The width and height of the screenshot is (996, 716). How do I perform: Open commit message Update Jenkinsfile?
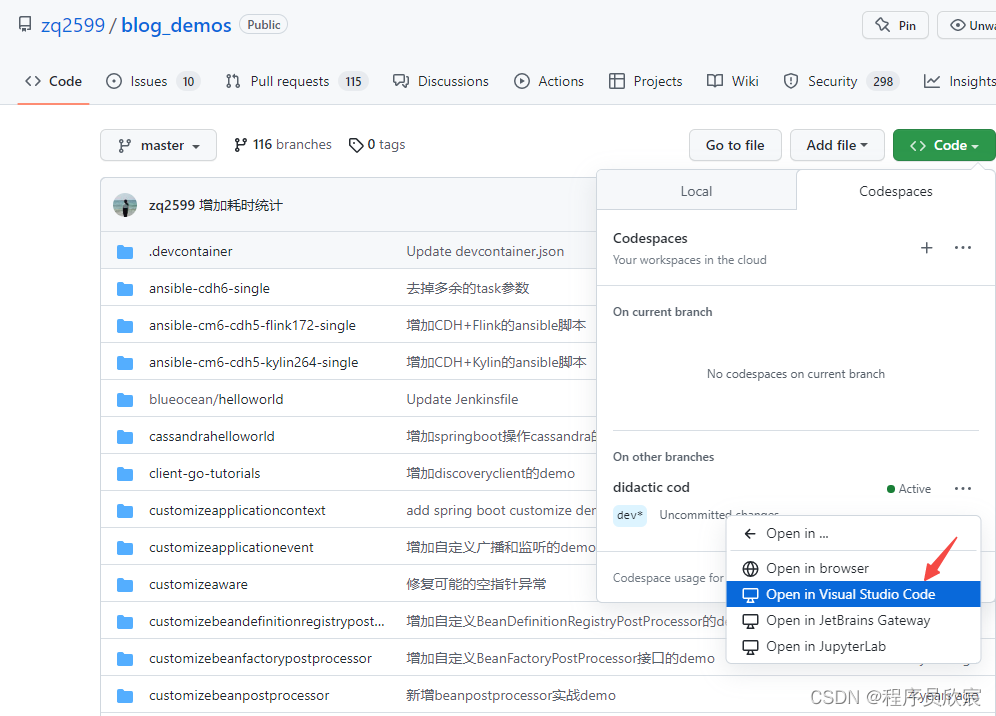tap(462, 400)
